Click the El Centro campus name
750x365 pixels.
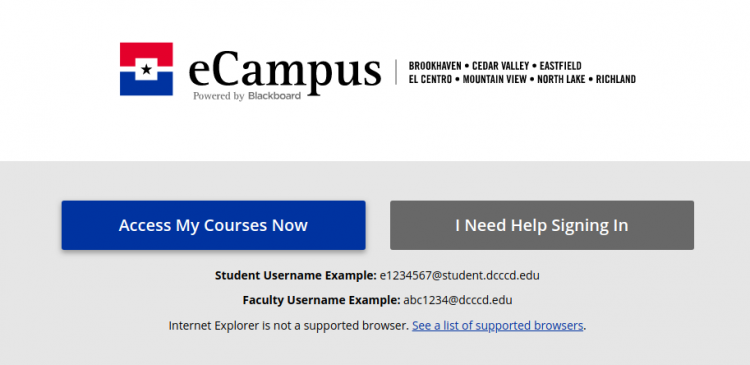point(430,79)
